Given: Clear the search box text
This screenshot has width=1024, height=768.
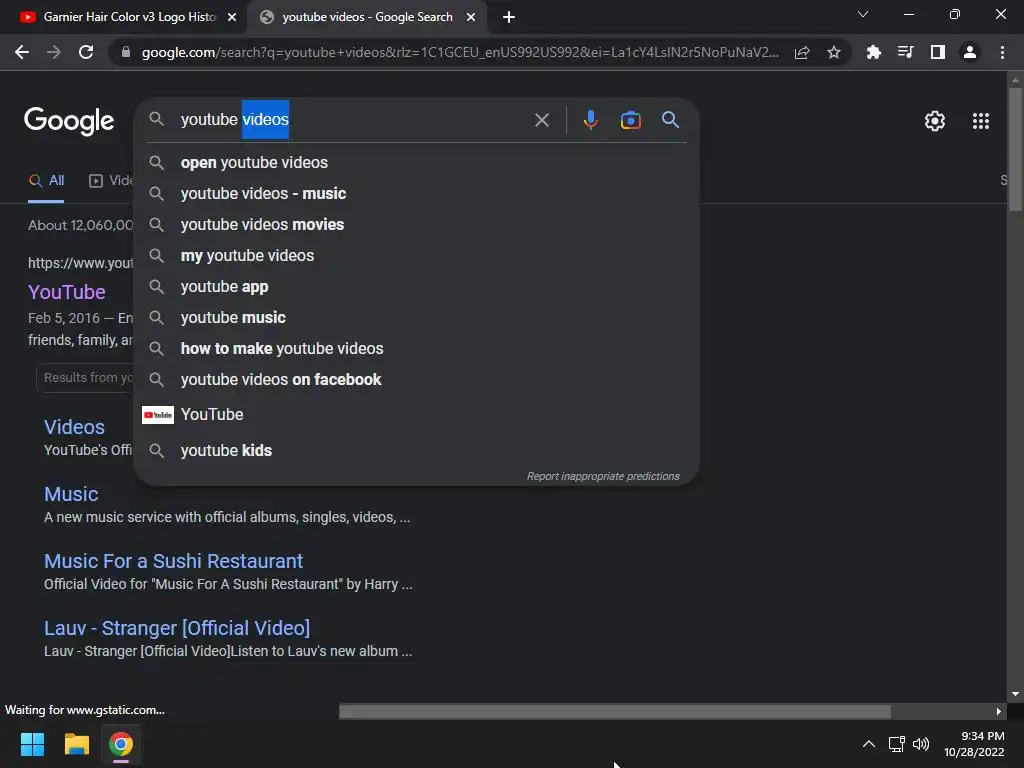Looking at the screenshot, I should coord(542,120).
